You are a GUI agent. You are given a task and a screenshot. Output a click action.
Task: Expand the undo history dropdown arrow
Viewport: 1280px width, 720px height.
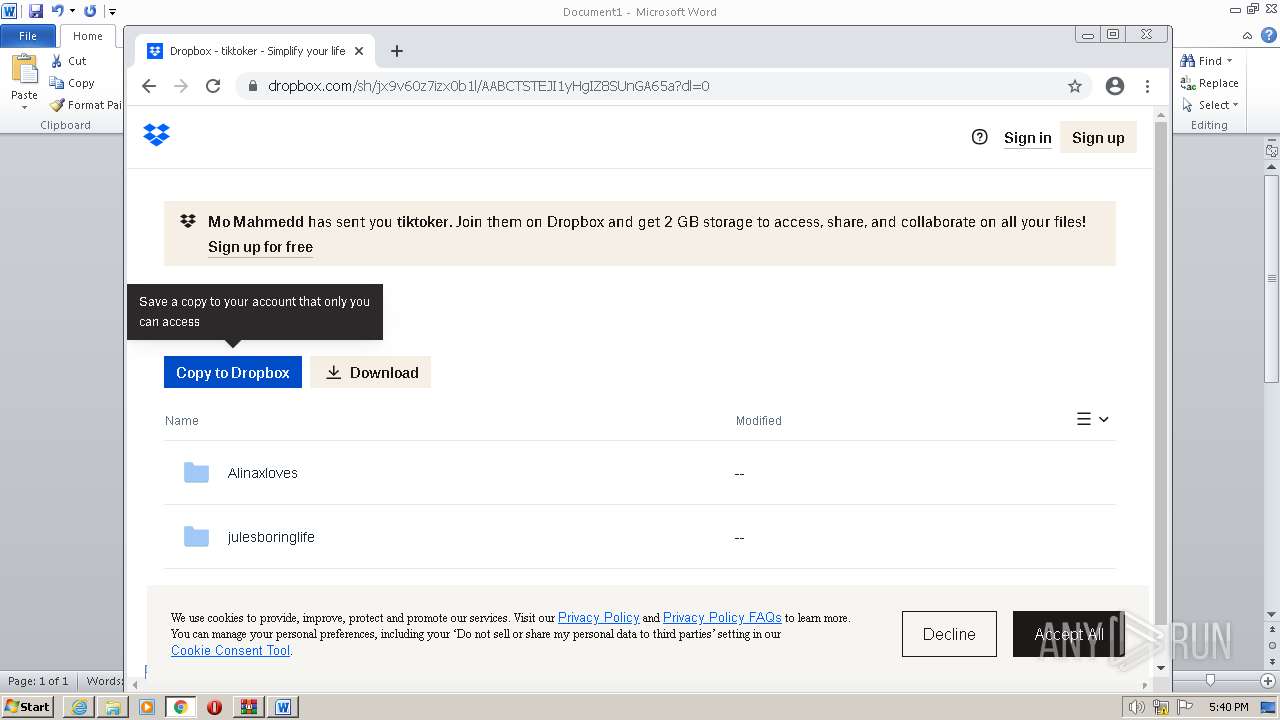tap(72, 11)
